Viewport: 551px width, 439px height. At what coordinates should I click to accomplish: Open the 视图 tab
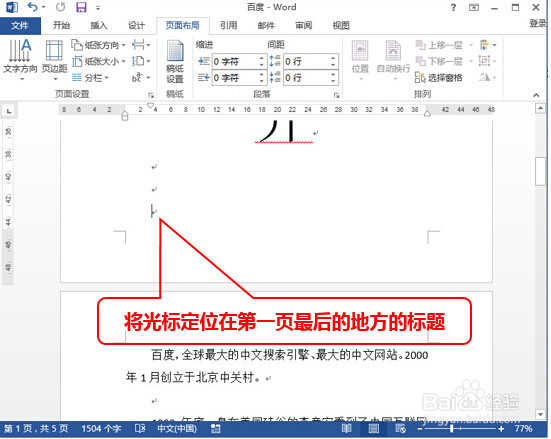pyautogui.click(x=341, y=25)
